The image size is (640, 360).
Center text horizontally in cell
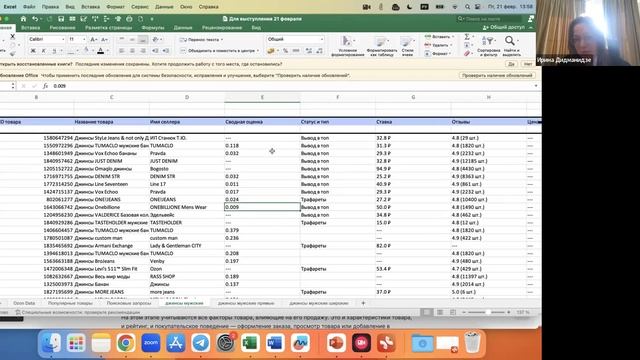[x=132, y=51]
